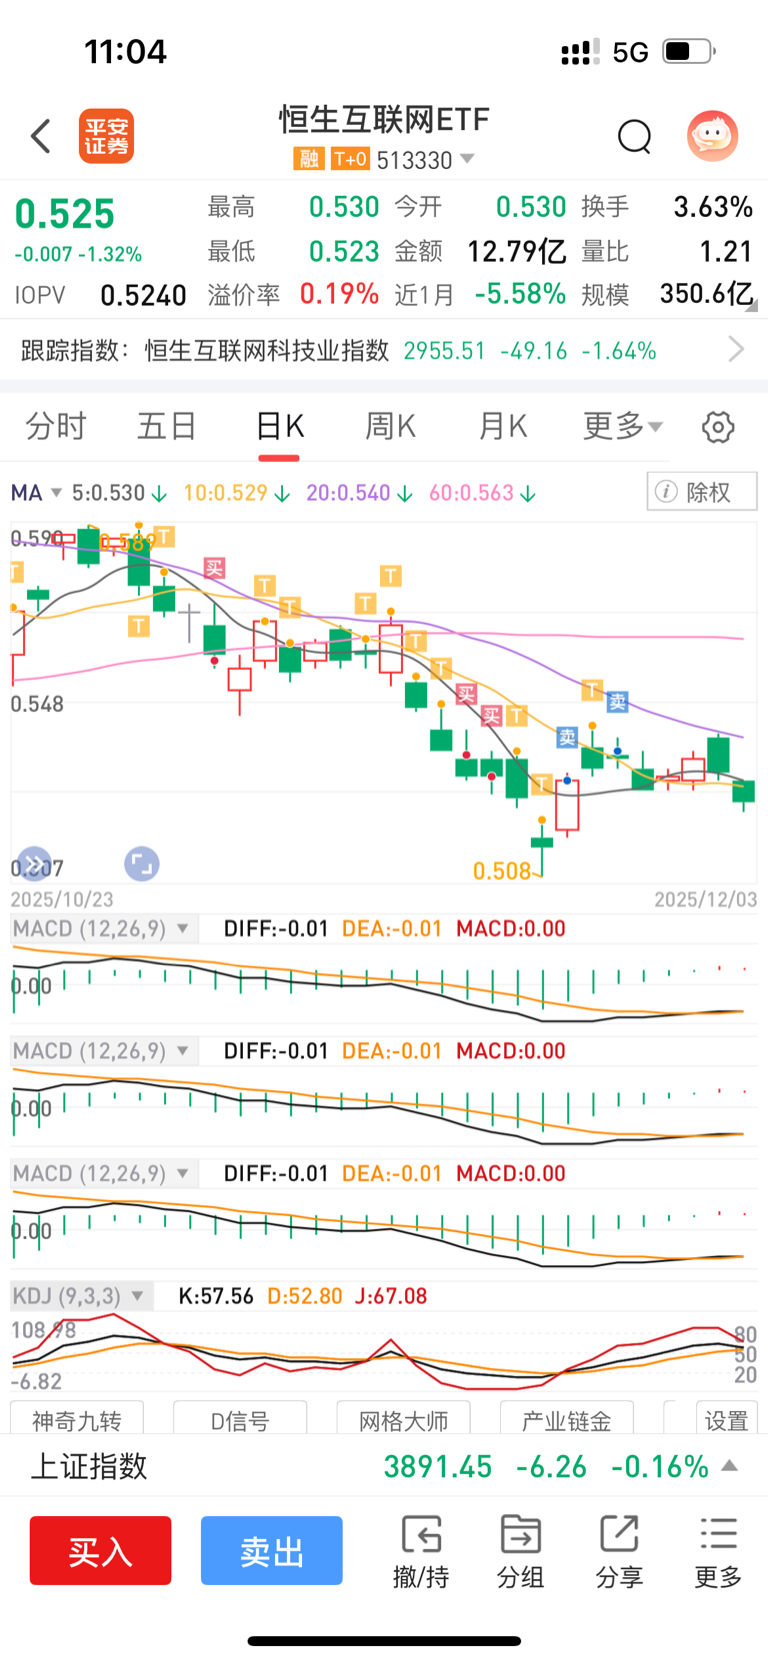Open the 产业链金 tool
768x1663 pixels.
point(566,1418)
